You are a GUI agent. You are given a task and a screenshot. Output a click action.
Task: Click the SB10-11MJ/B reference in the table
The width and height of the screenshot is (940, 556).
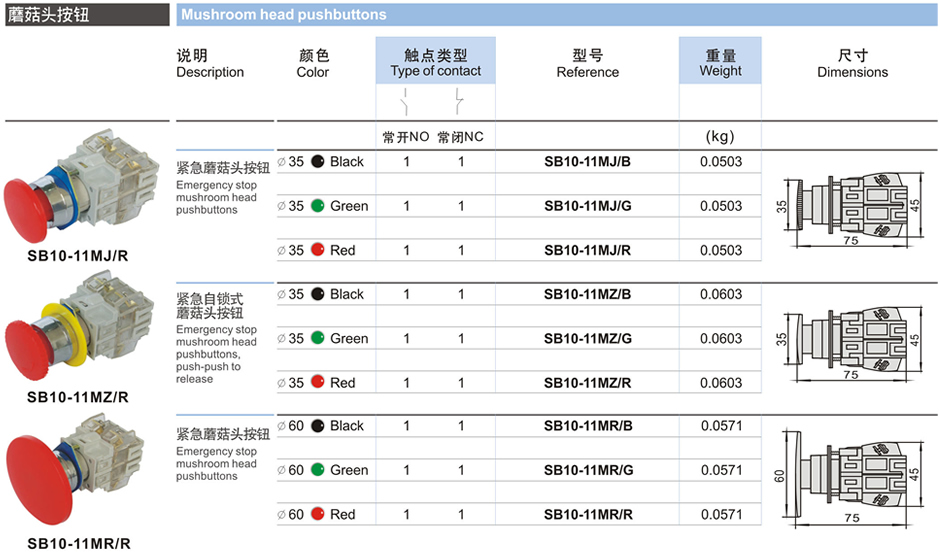tap(587, 162)
